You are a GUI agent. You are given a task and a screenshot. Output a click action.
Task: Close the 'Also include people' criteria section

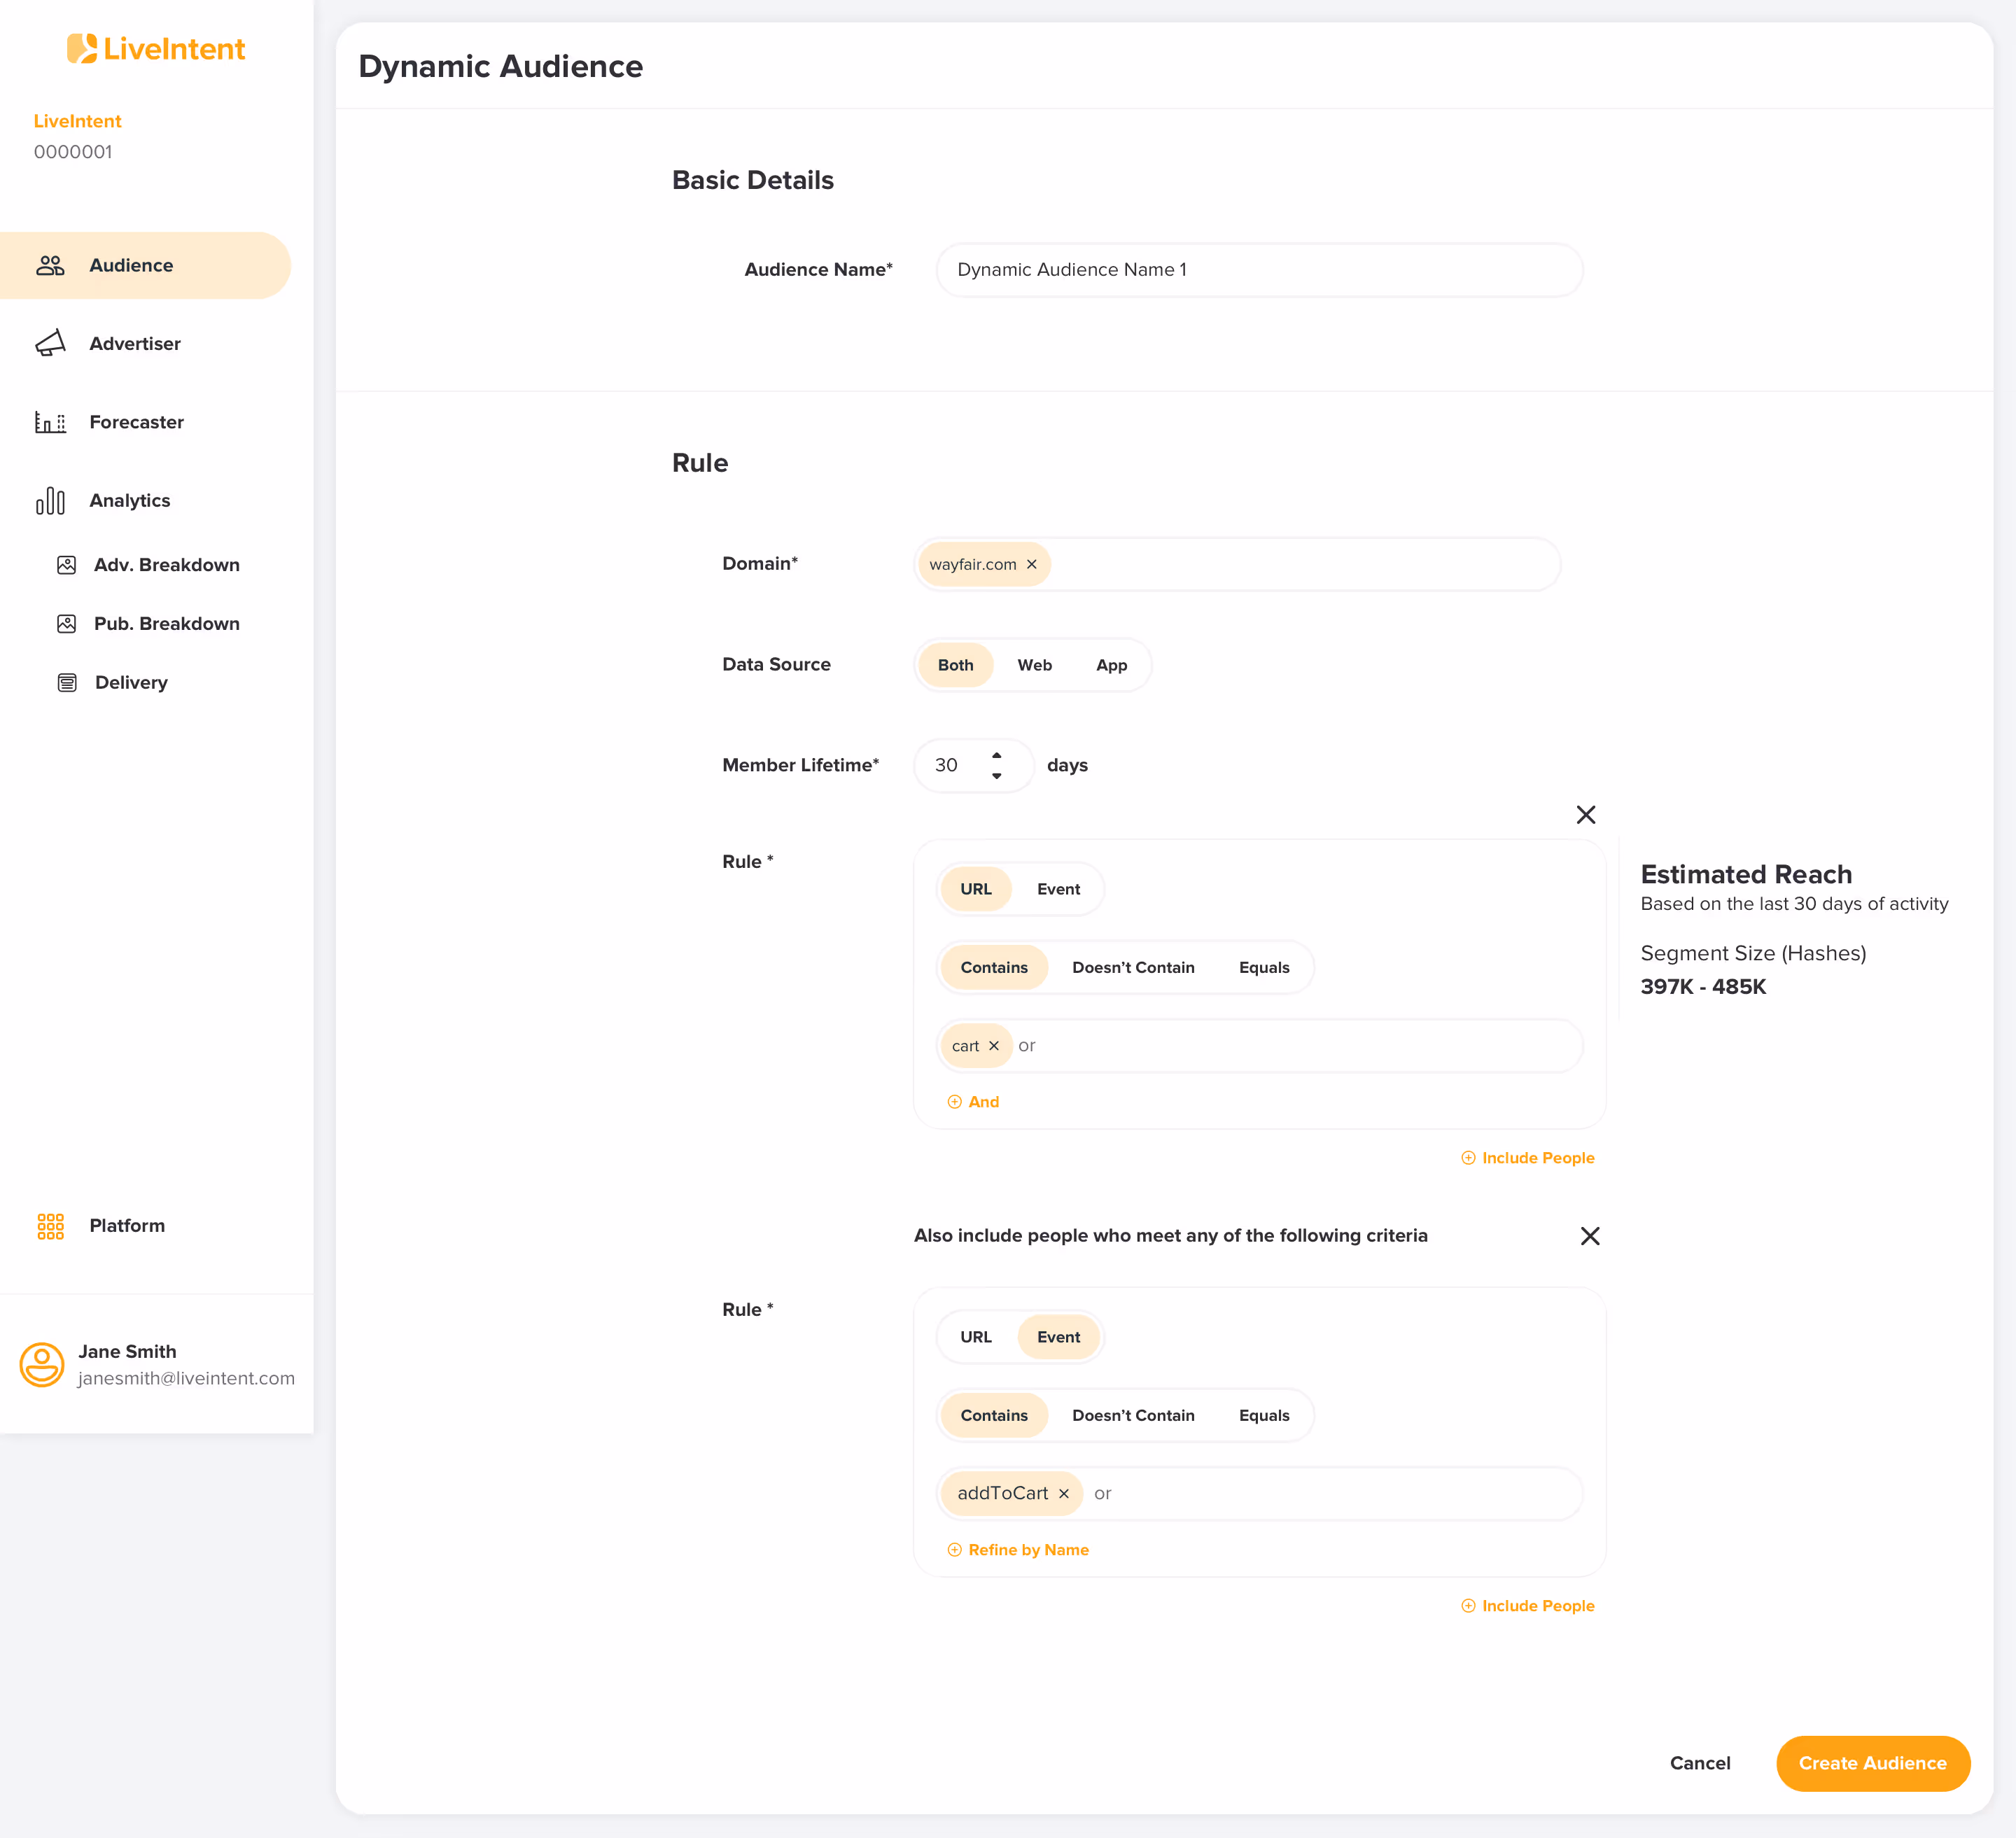(1590, 1236)
